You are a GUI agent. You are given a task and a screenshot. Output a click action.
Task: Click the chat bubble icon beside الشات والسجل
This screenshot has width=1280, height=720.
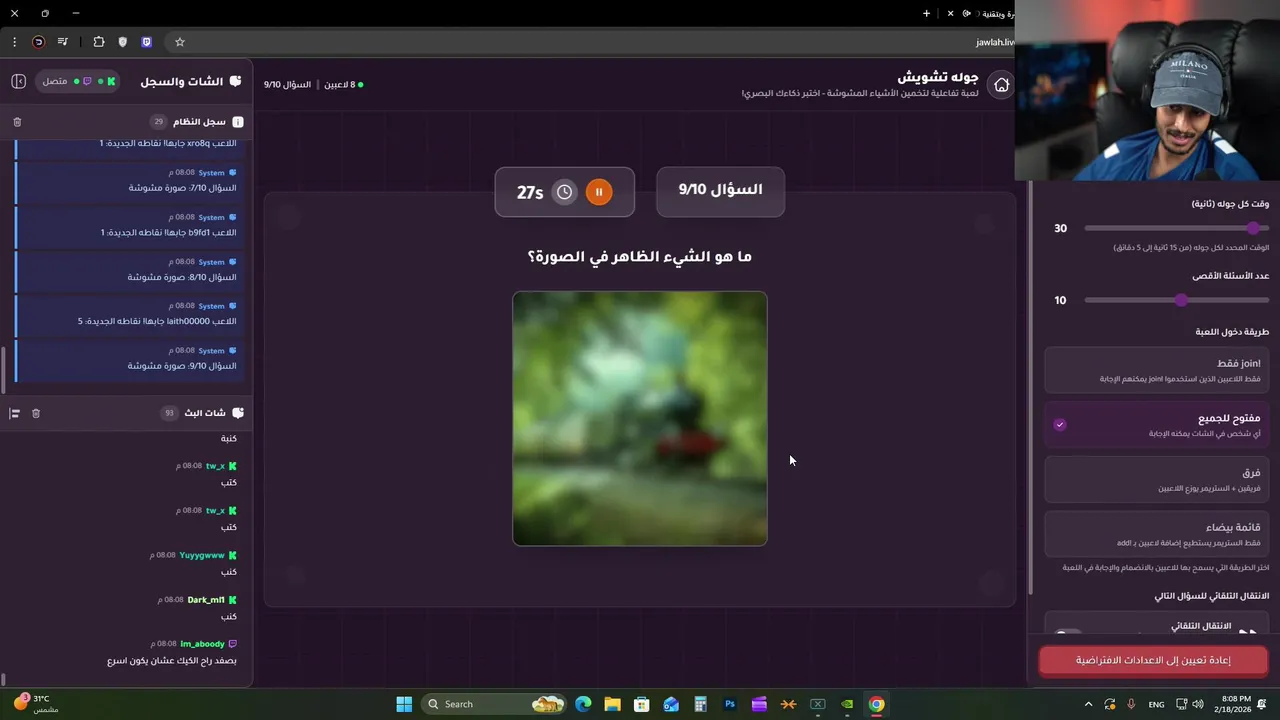tap(236, 81)
